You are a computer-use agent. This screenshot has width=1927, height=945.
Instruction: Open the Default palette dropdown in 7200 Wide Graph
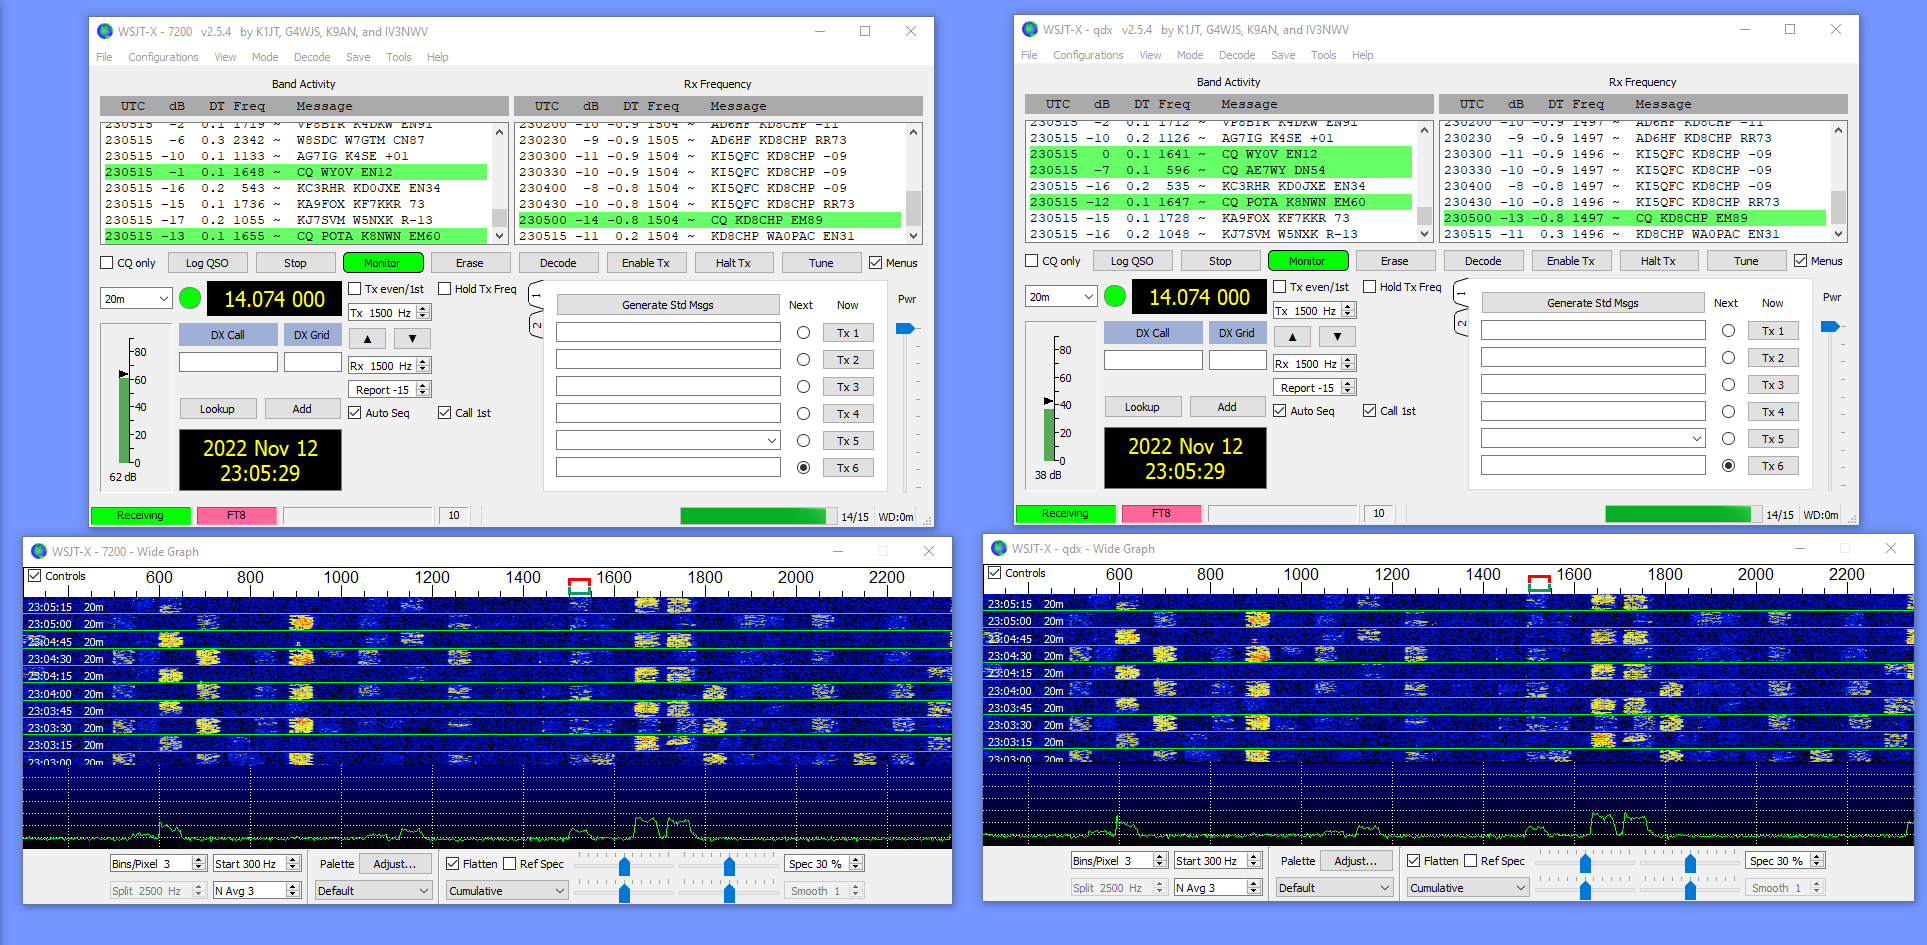[373, 891]
